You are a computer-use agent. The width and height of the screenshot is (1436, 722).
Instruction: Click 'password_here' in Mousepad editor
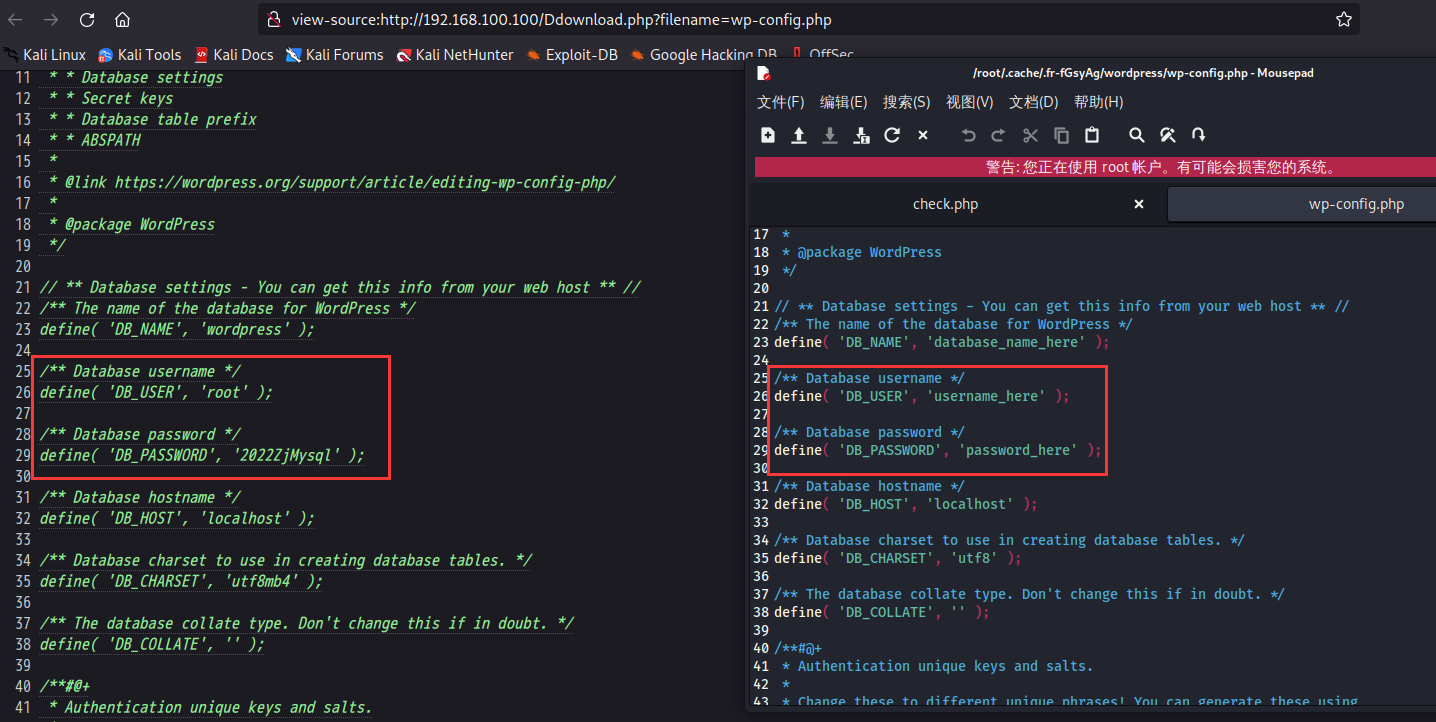[1019, 450]
